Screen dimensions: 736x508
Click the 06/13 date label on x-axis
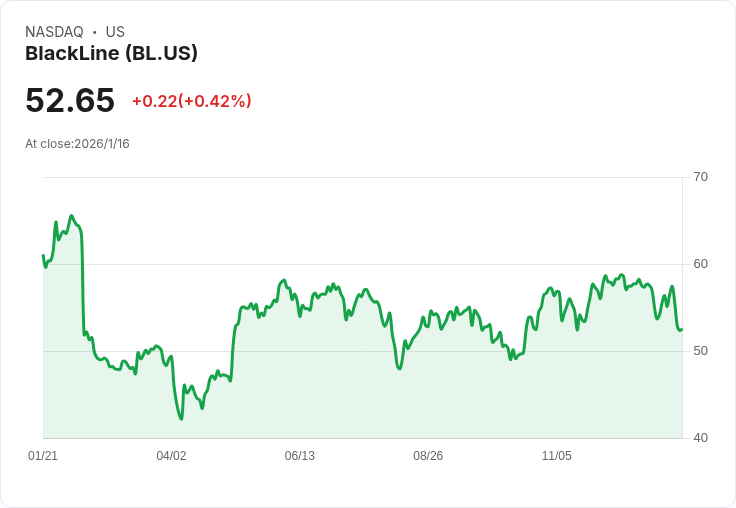(x=299, y=455)
